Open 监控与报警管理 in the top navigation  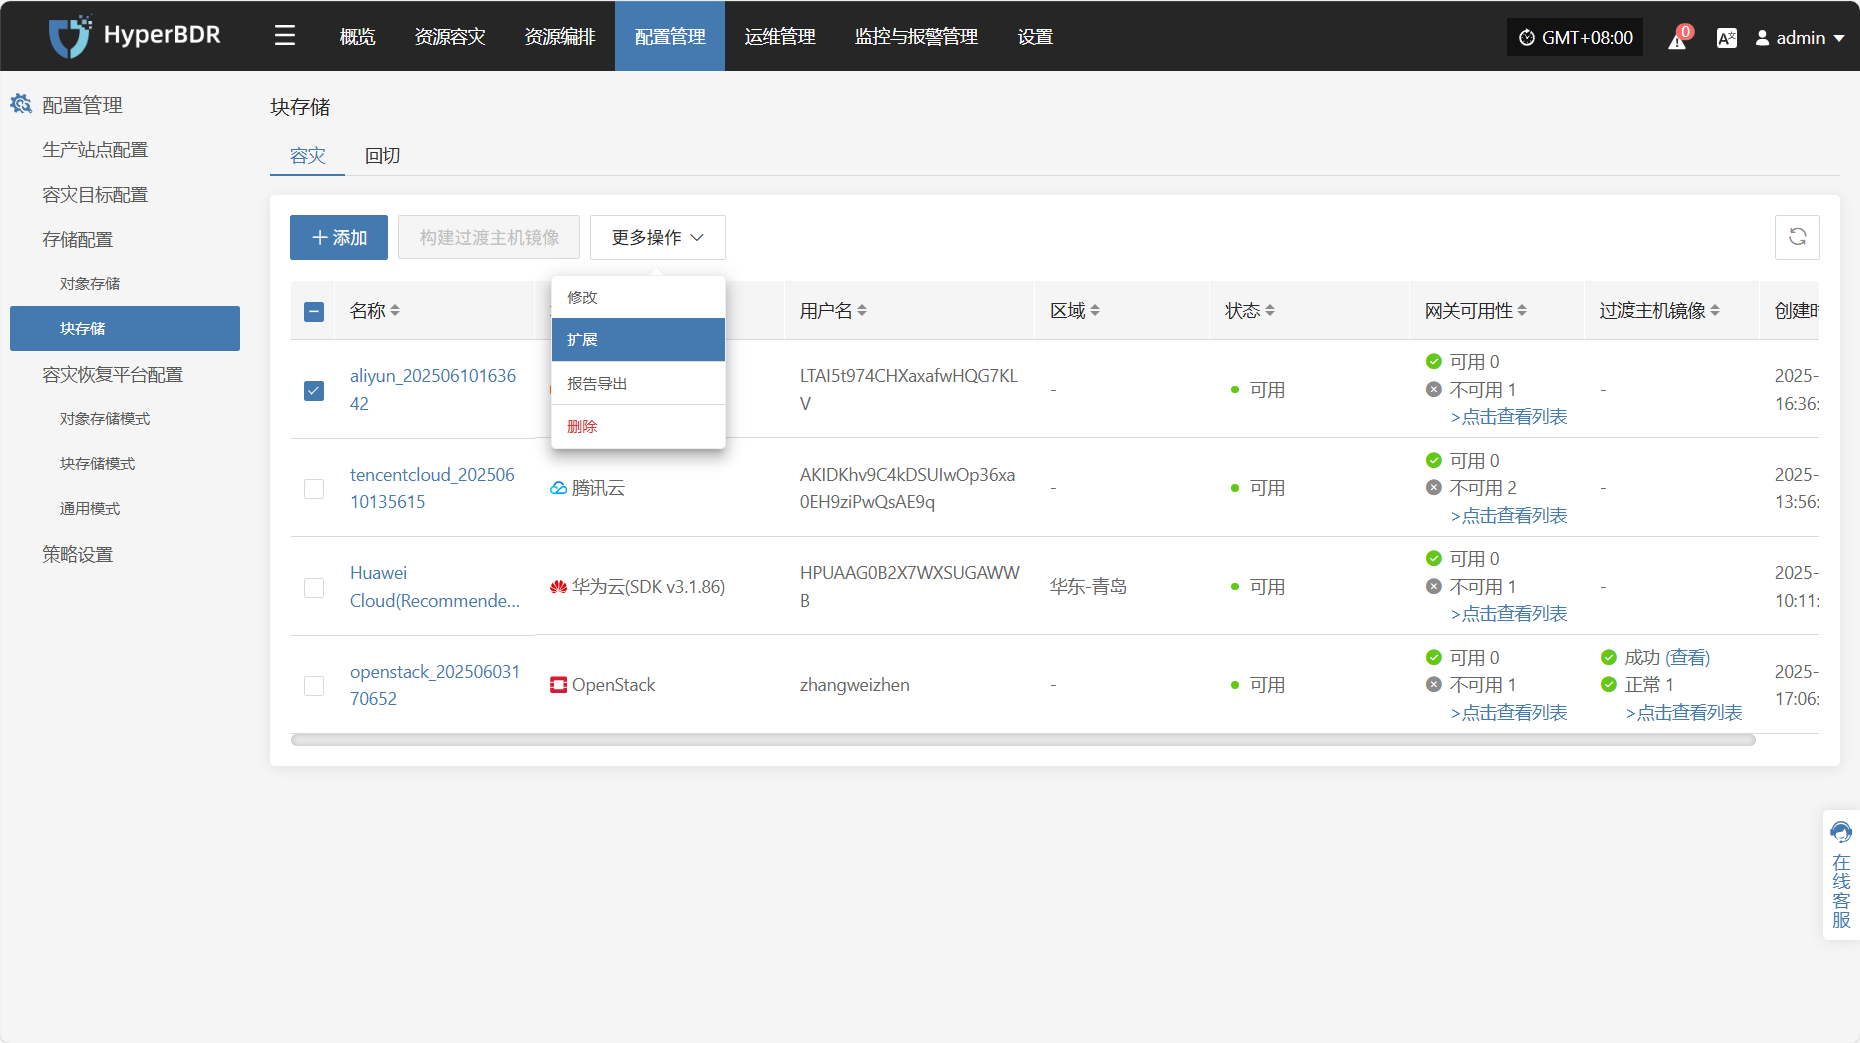[x=916, y=37]
